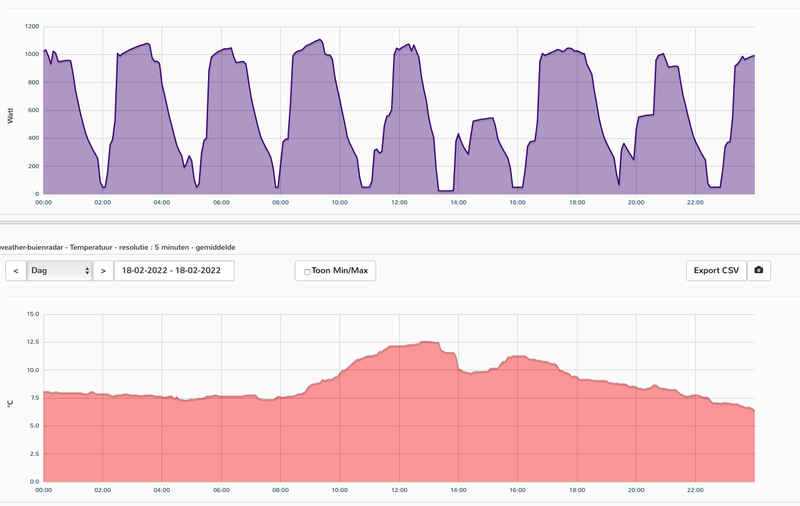This screenshot has width=800, height=506.
Task: Enable the Toon Min/Max checkbox
Action: (307, 271)
